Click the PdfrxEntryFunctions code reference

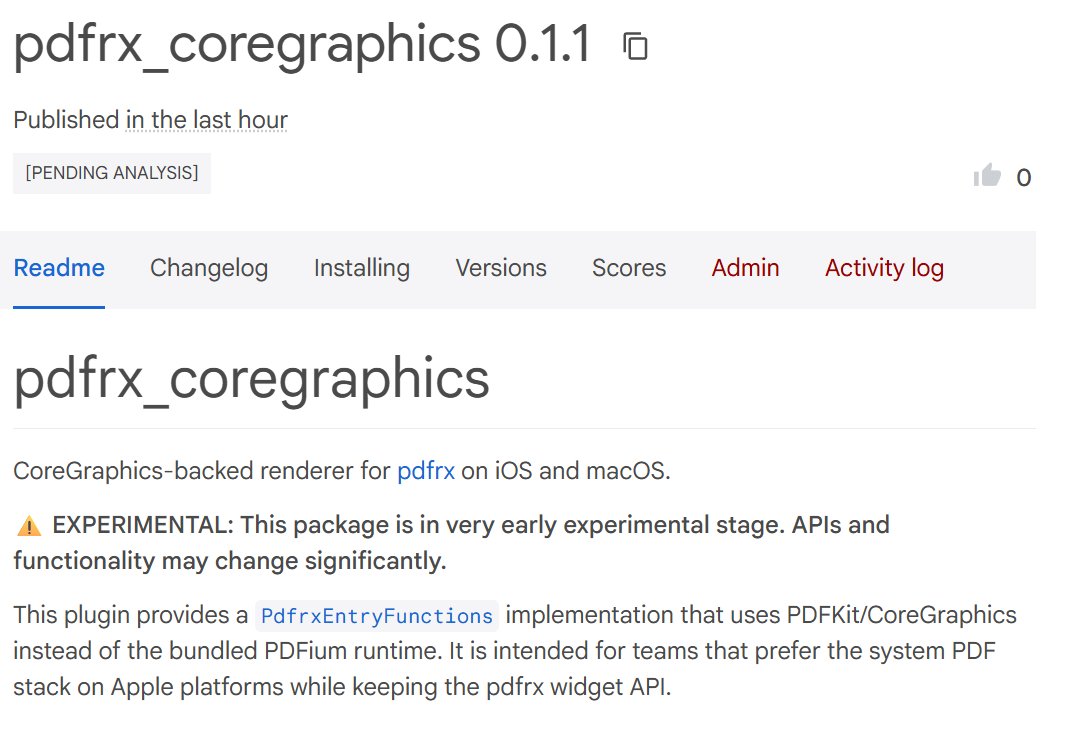click(376, 616)
